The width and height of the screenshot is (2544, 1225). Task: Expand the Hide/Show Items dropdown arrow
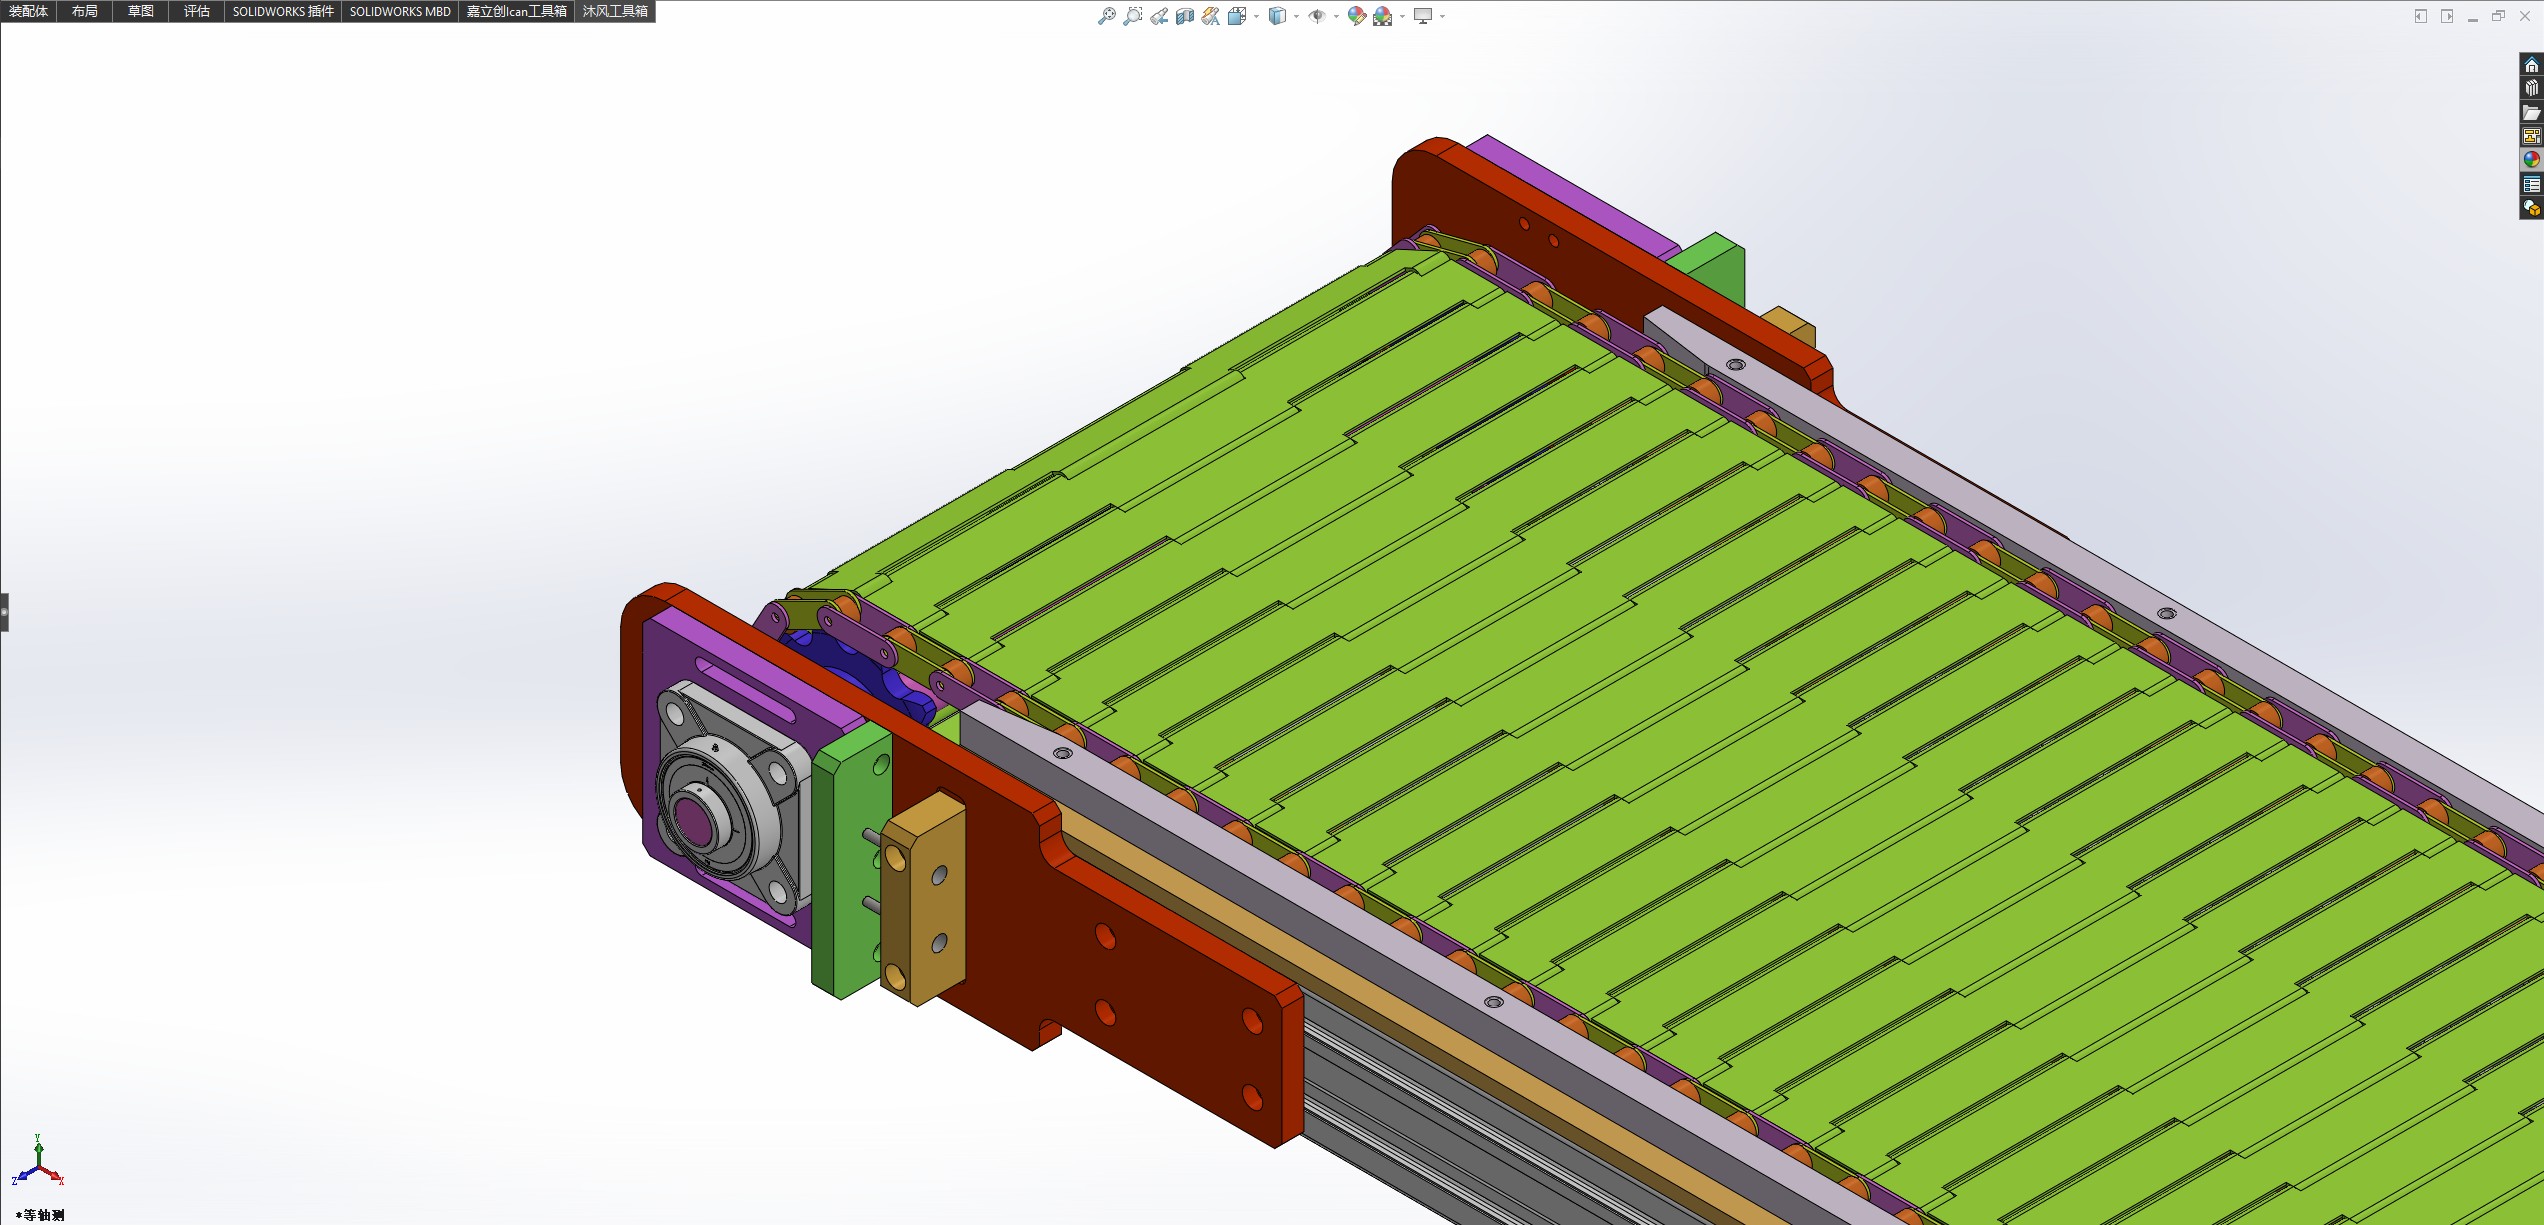[x=1336, y=16]
